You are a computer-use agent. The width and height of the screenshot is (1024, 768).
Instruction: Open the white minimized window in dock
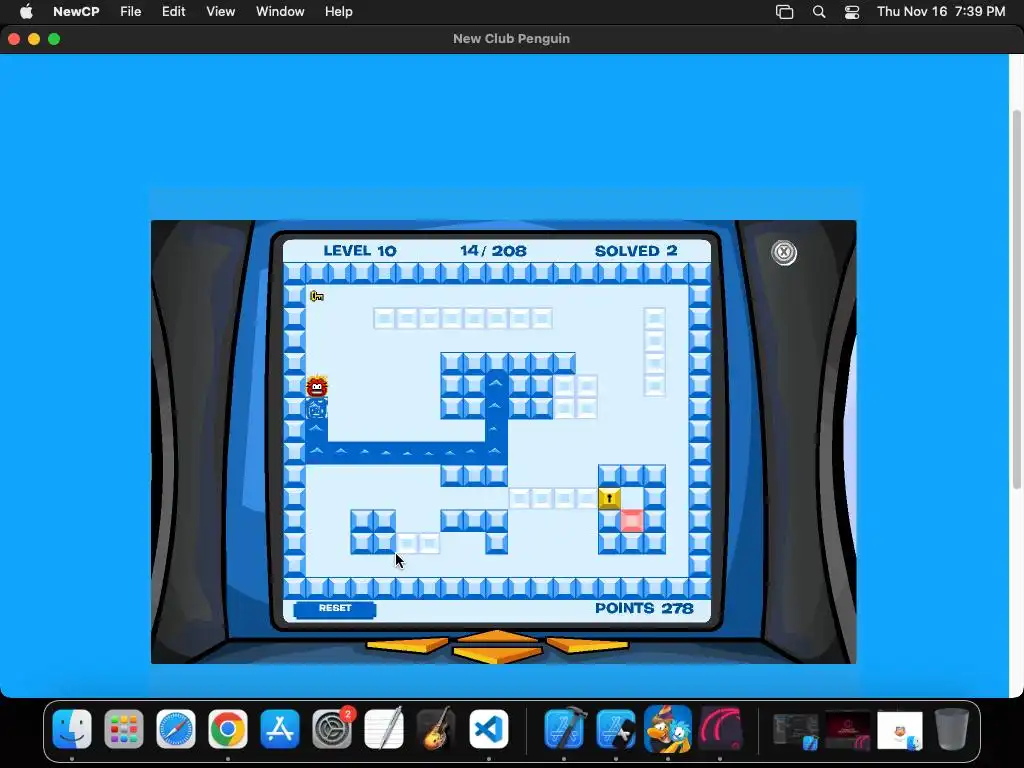tap(900, 730)
